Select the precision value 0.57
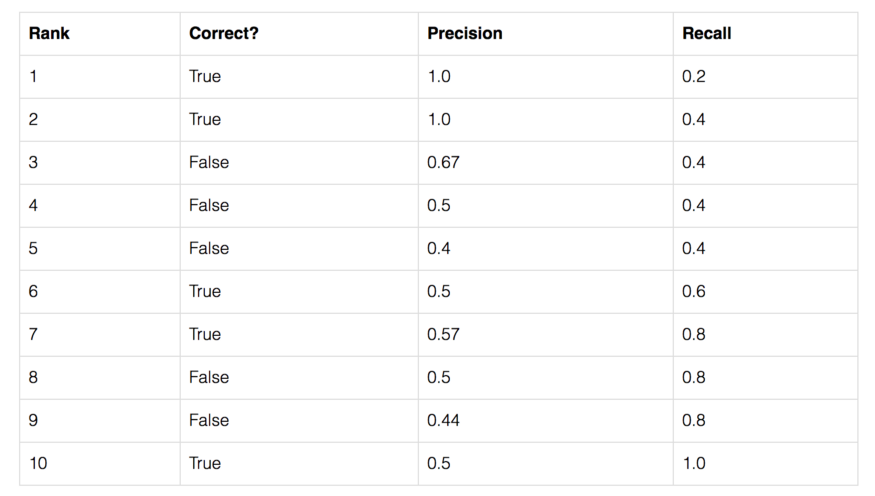Screen dimensions: 875x496 click(x=443, y=334)
